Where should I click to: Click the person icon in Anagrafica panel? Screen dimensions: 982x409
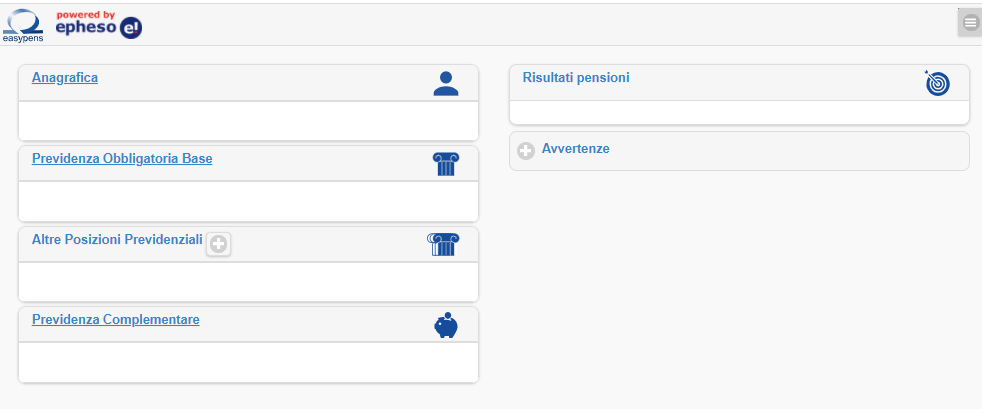pos(445,84)
